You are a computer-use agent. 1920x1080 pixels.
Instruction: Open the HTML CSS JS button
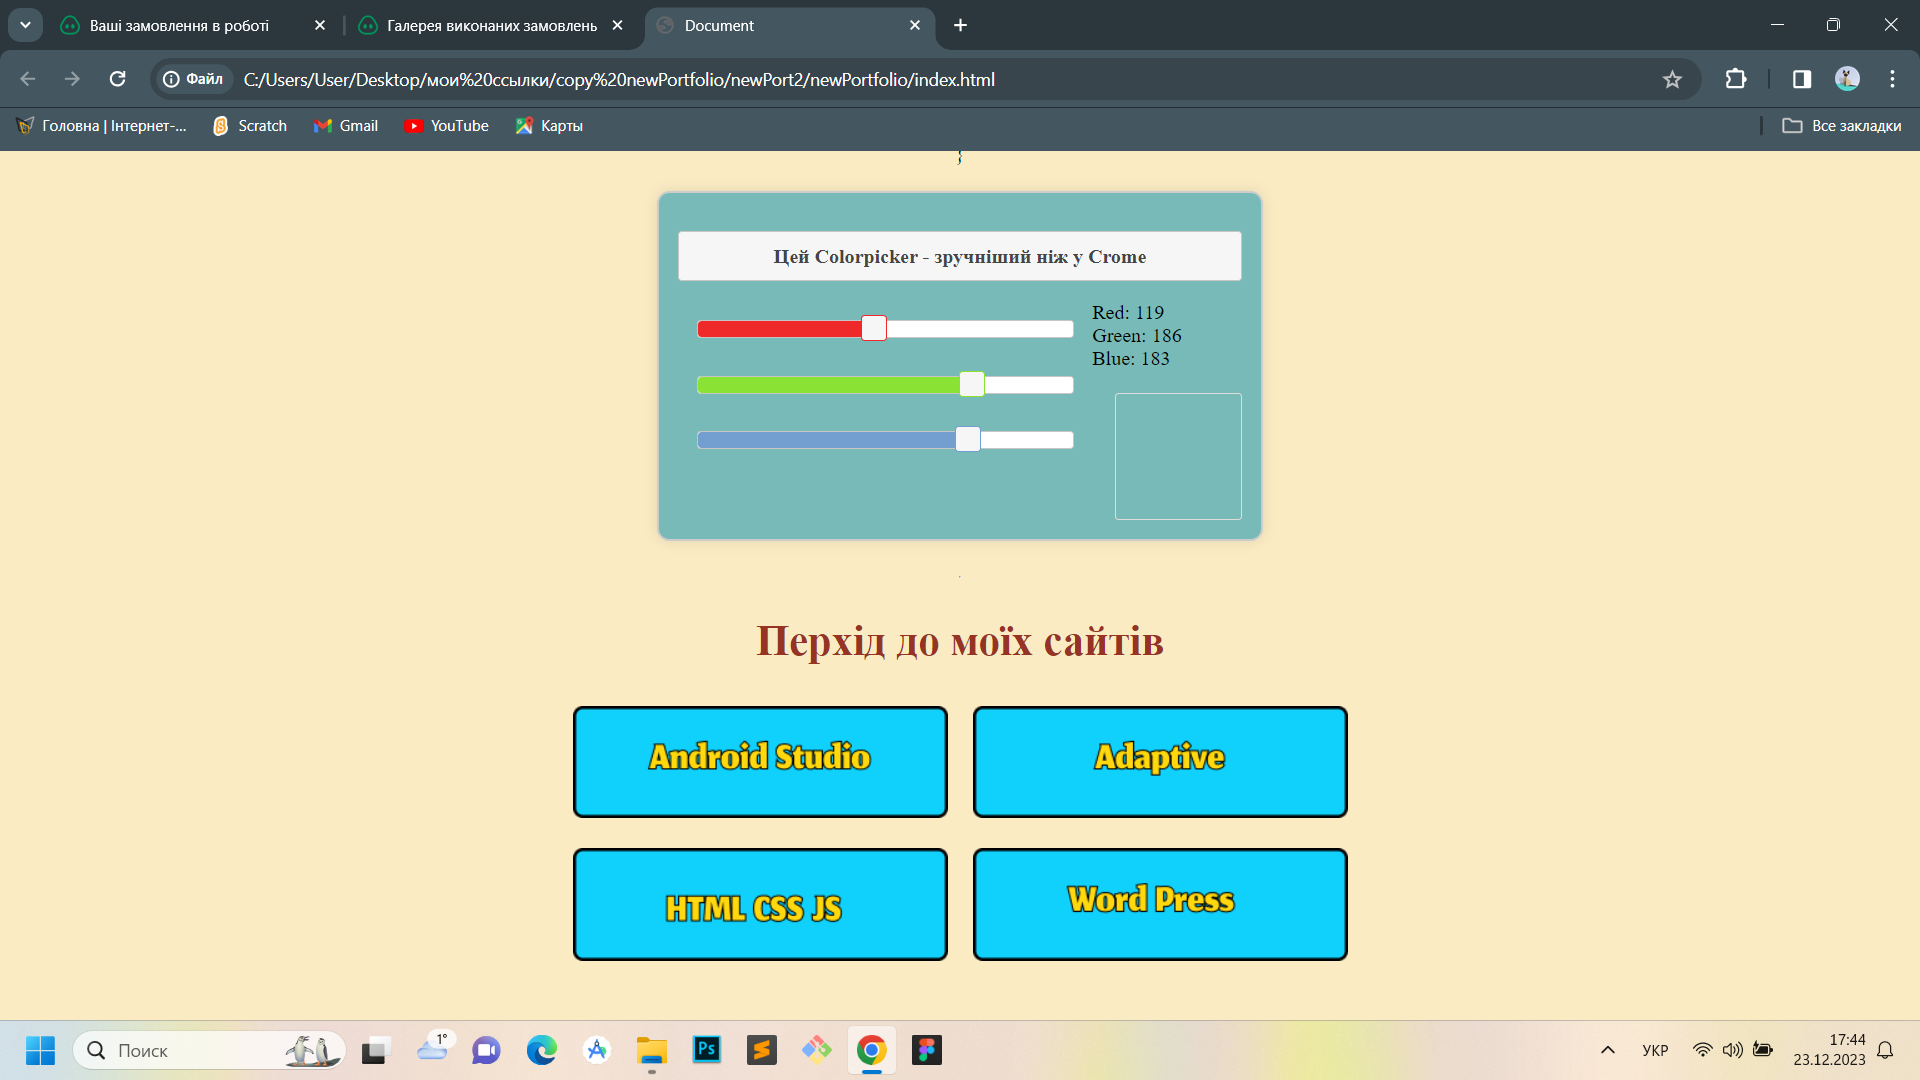pos(760,904)
